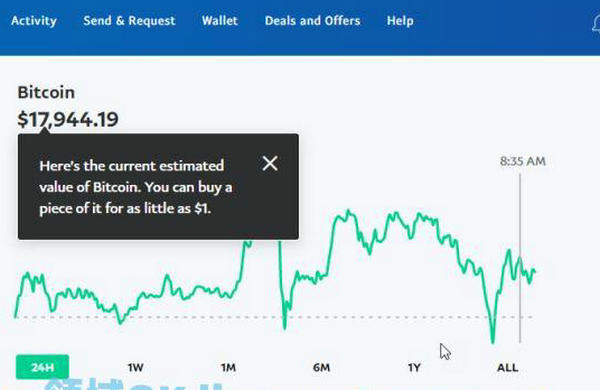
Task: Click the Bitcoin price $17,944.19
Action: (68, 119)
